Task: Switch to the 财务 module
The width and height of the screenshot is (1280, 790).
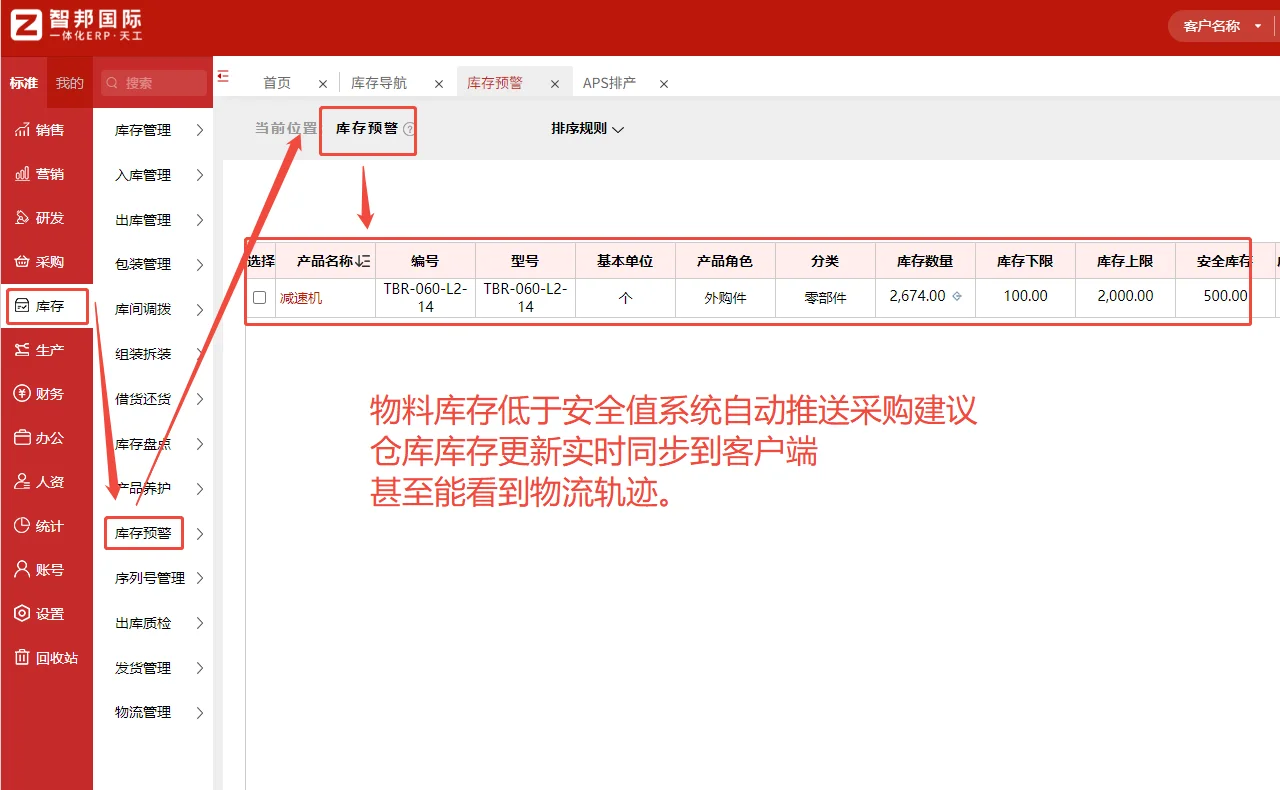Action: pos(47,393)
